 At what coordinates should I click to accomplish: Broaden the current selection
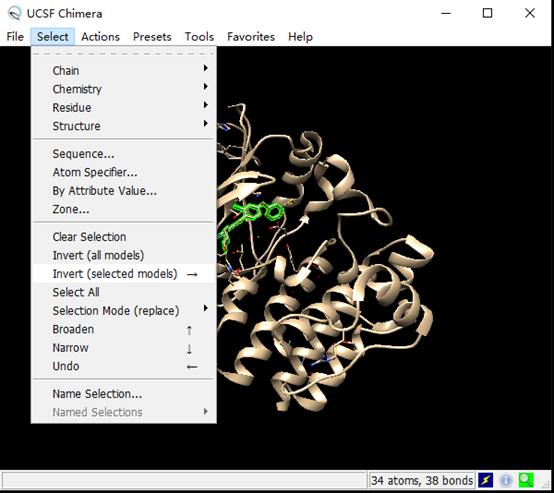124,329
